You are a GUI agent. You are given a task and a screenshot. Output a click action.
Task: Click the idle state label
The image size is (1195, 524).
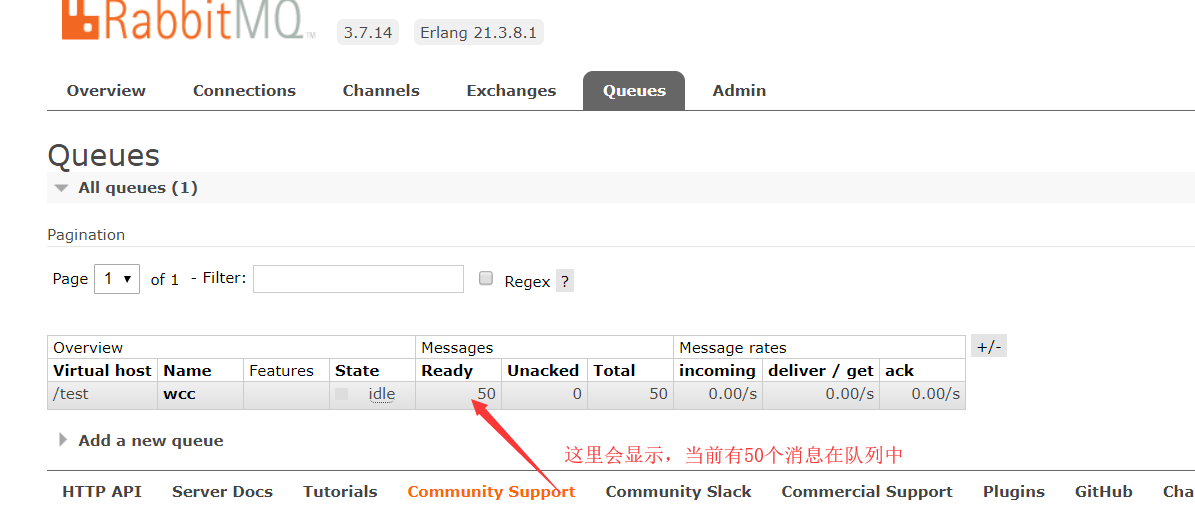coord(381,395)
